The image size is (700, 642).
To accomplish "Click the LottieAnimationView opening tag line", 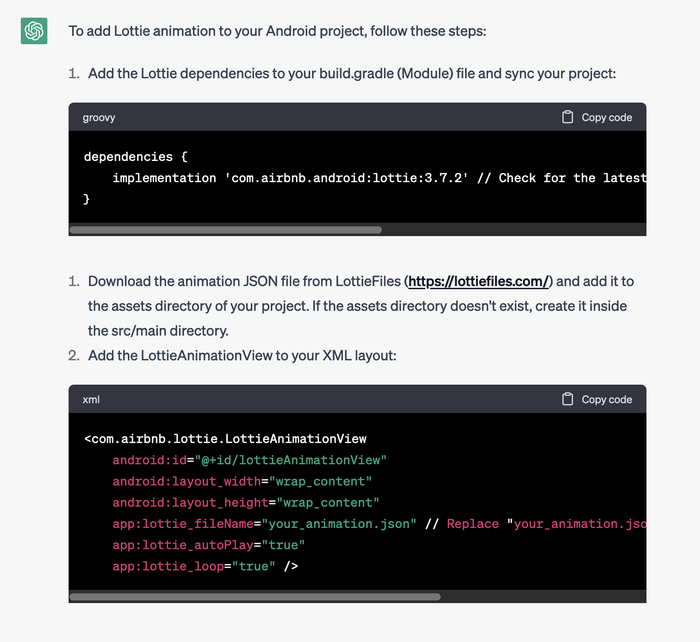I will [x=225, y=438].
